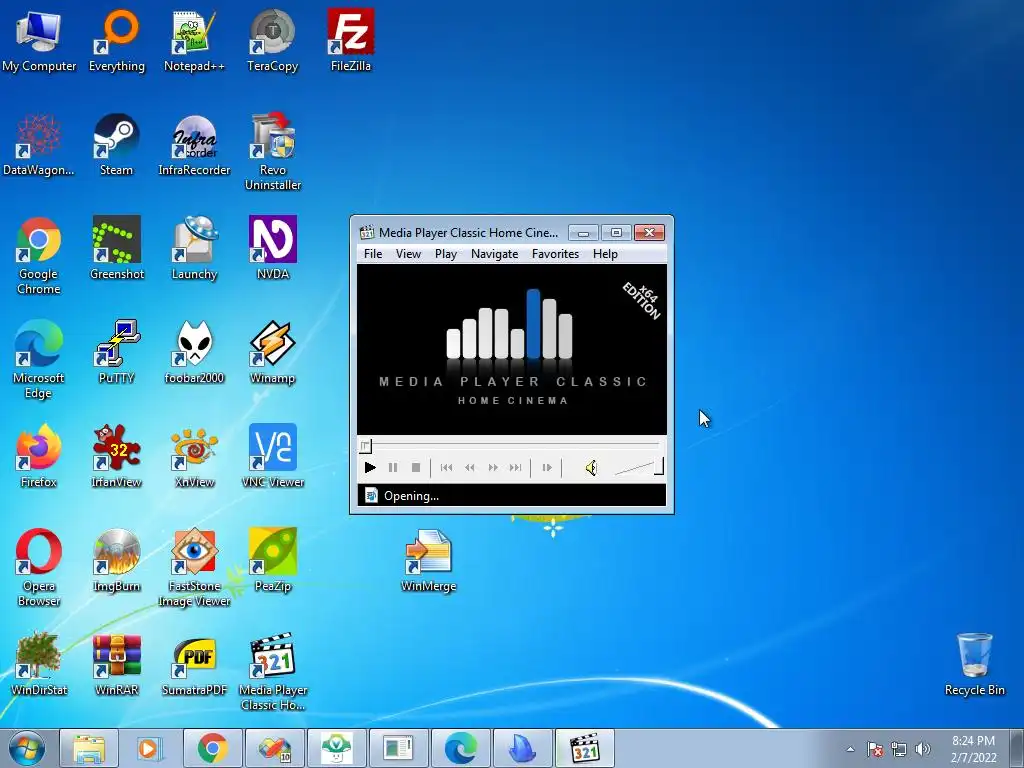Screen dimensions: 1024x768
Task: Select the Firefox desktop shortcut
Action: (x=39, y=456)
